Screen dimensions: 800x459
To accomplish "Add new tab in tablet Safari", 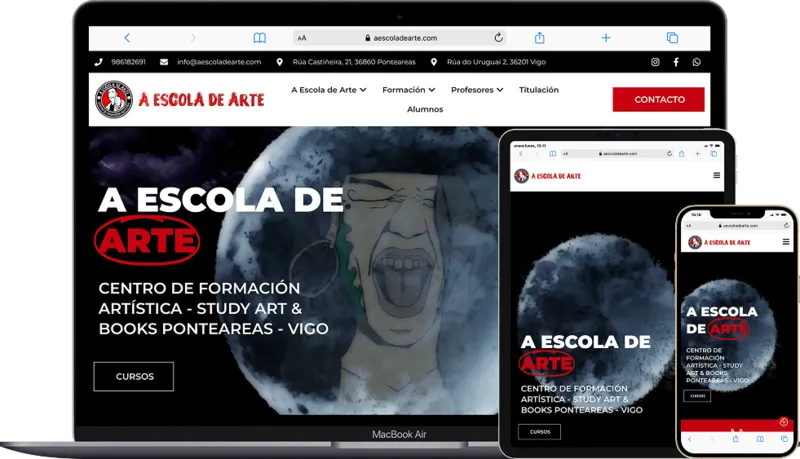I will pos(697,154).
